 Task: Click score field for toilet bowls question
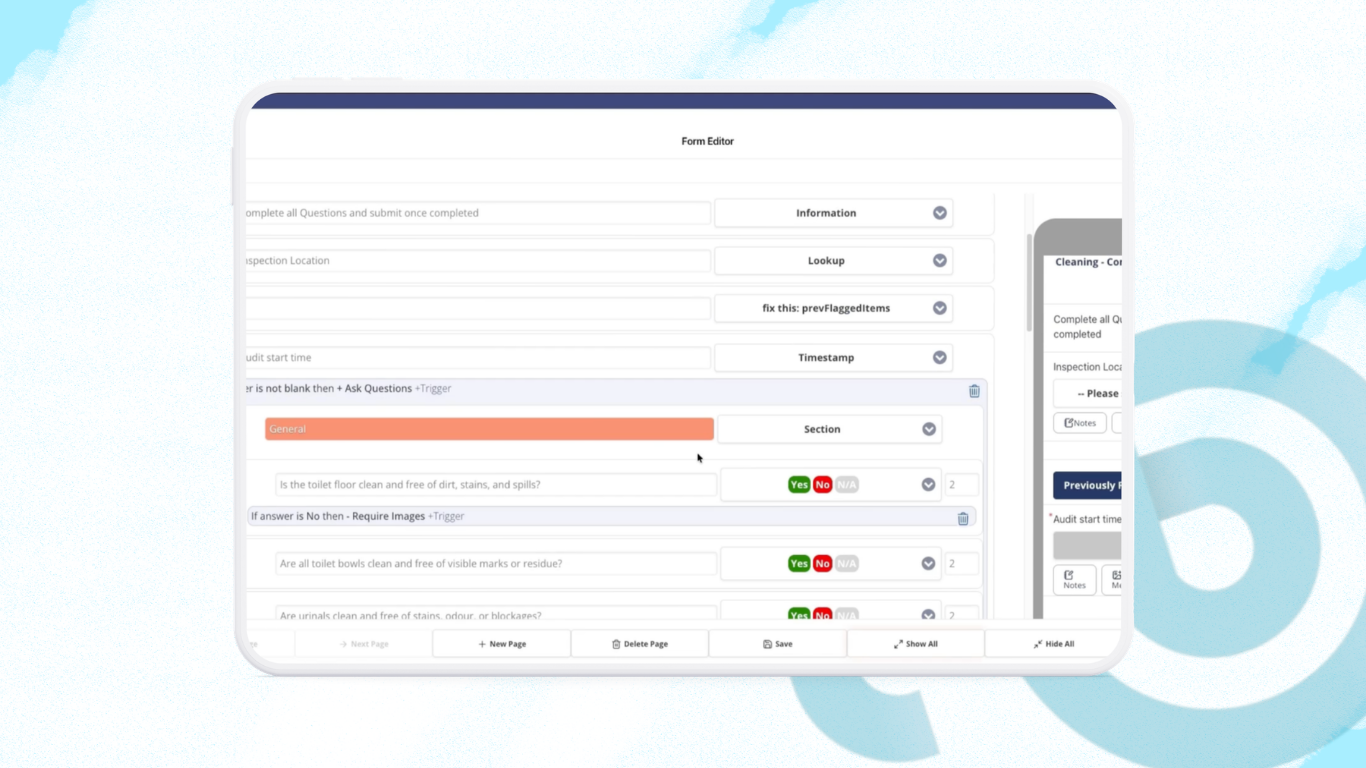[x=962, y=564]
